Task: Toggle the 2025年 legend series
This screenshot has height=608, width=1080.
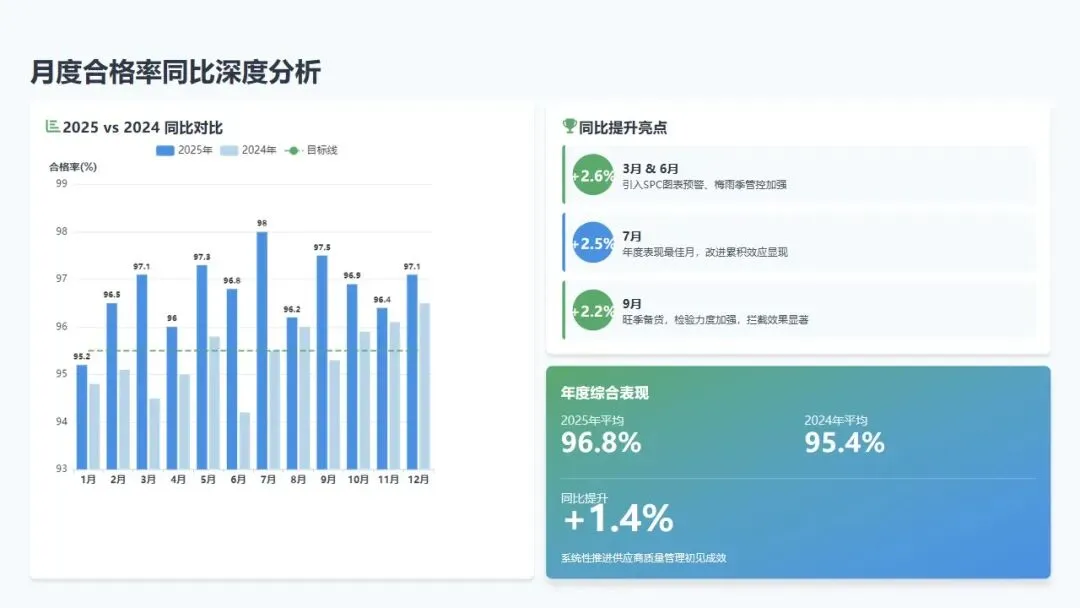Action: click(185, 150)
